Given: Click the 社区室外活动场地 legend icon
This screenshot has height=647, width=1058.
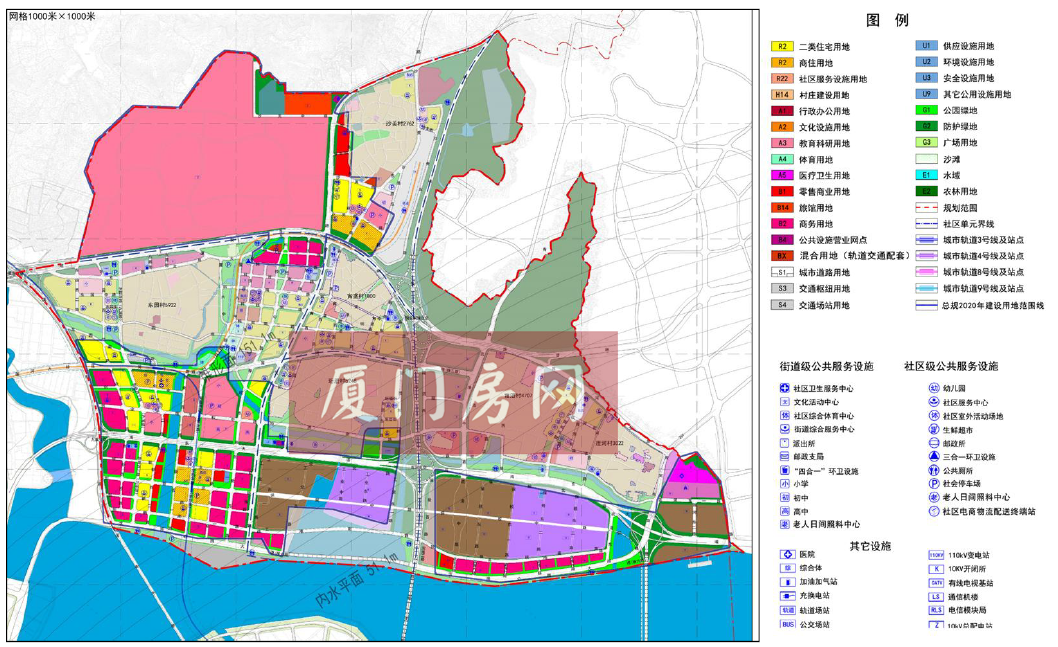Looking at the screenshot, I should pos(934,416).
